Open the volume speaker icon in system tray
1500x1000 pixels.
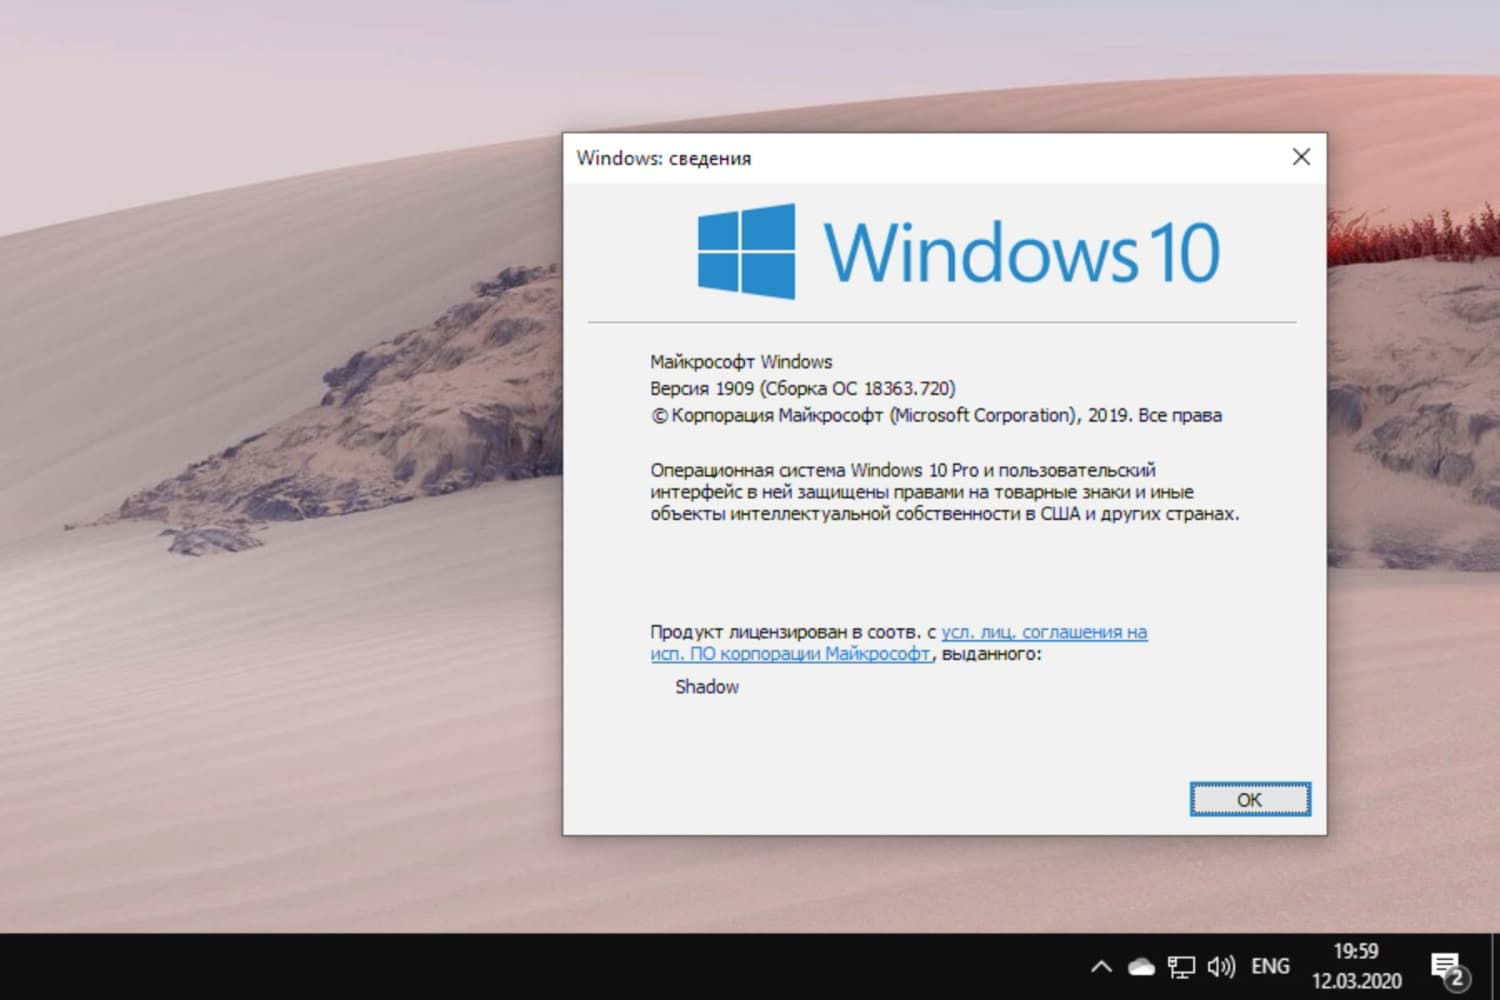[x=1220, y=966]
